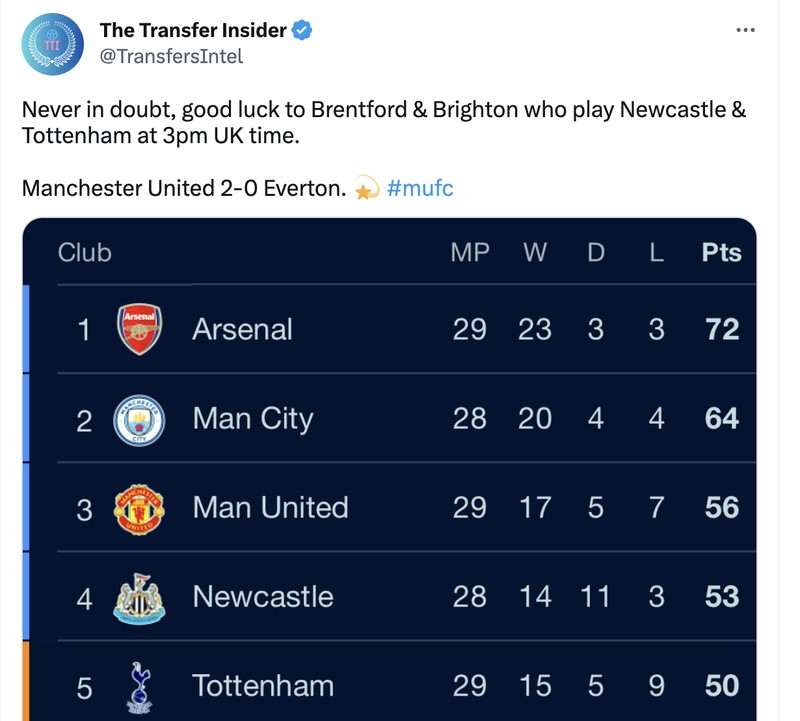Click Man City's 64 points value
Viewport: 800px width, 721px height.
click(x=721, y=418)
